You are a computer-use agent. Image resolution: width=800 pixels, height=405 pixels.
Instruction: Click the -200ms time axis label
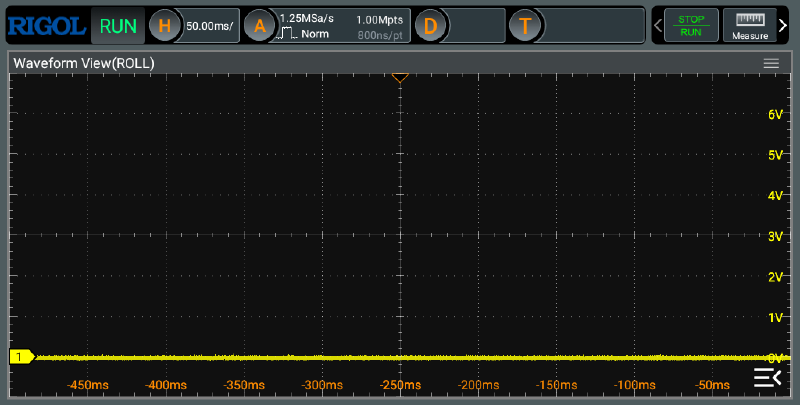(478, 385)
